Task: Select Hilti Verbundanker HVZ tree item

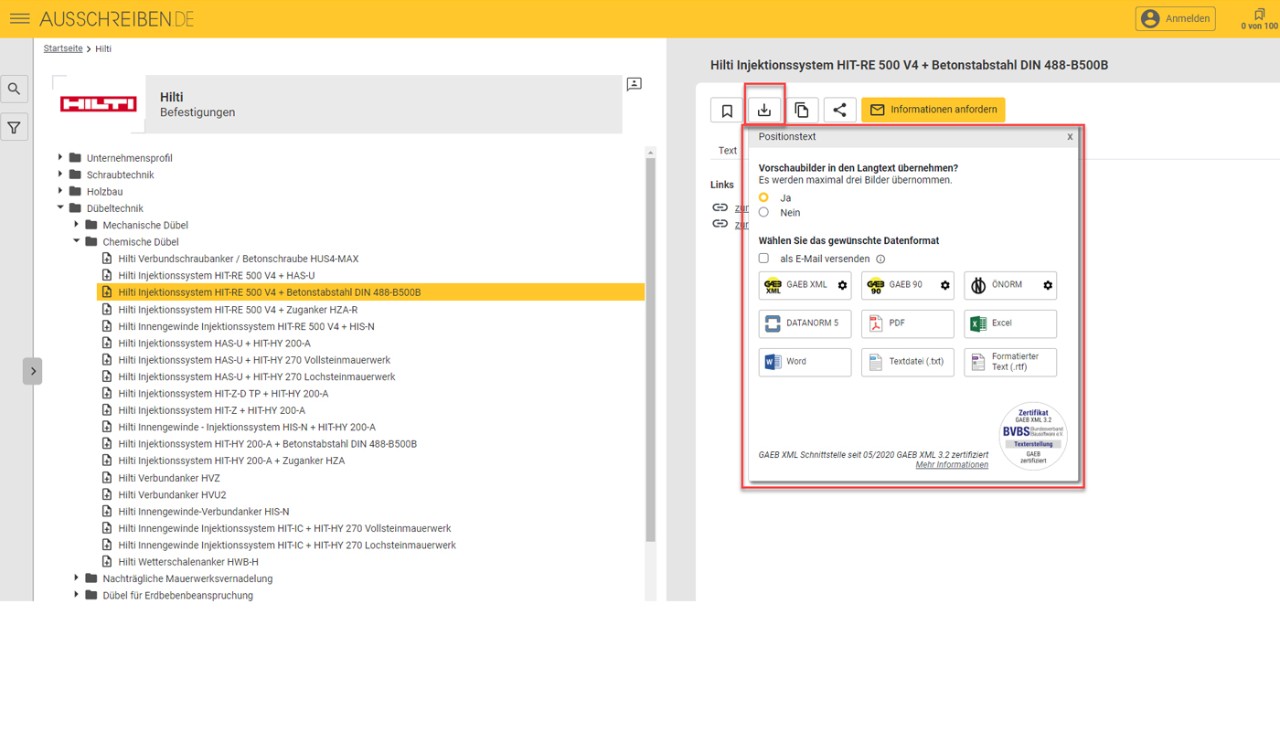Action: click(168, 478)
